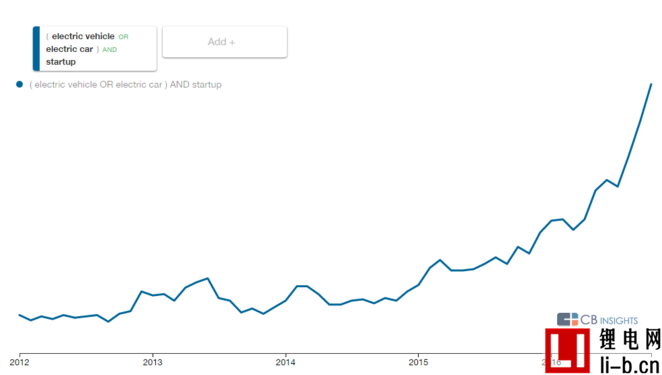
Task: Click the Add + term button
Action: pyautogui.click(x=225, y=42)
